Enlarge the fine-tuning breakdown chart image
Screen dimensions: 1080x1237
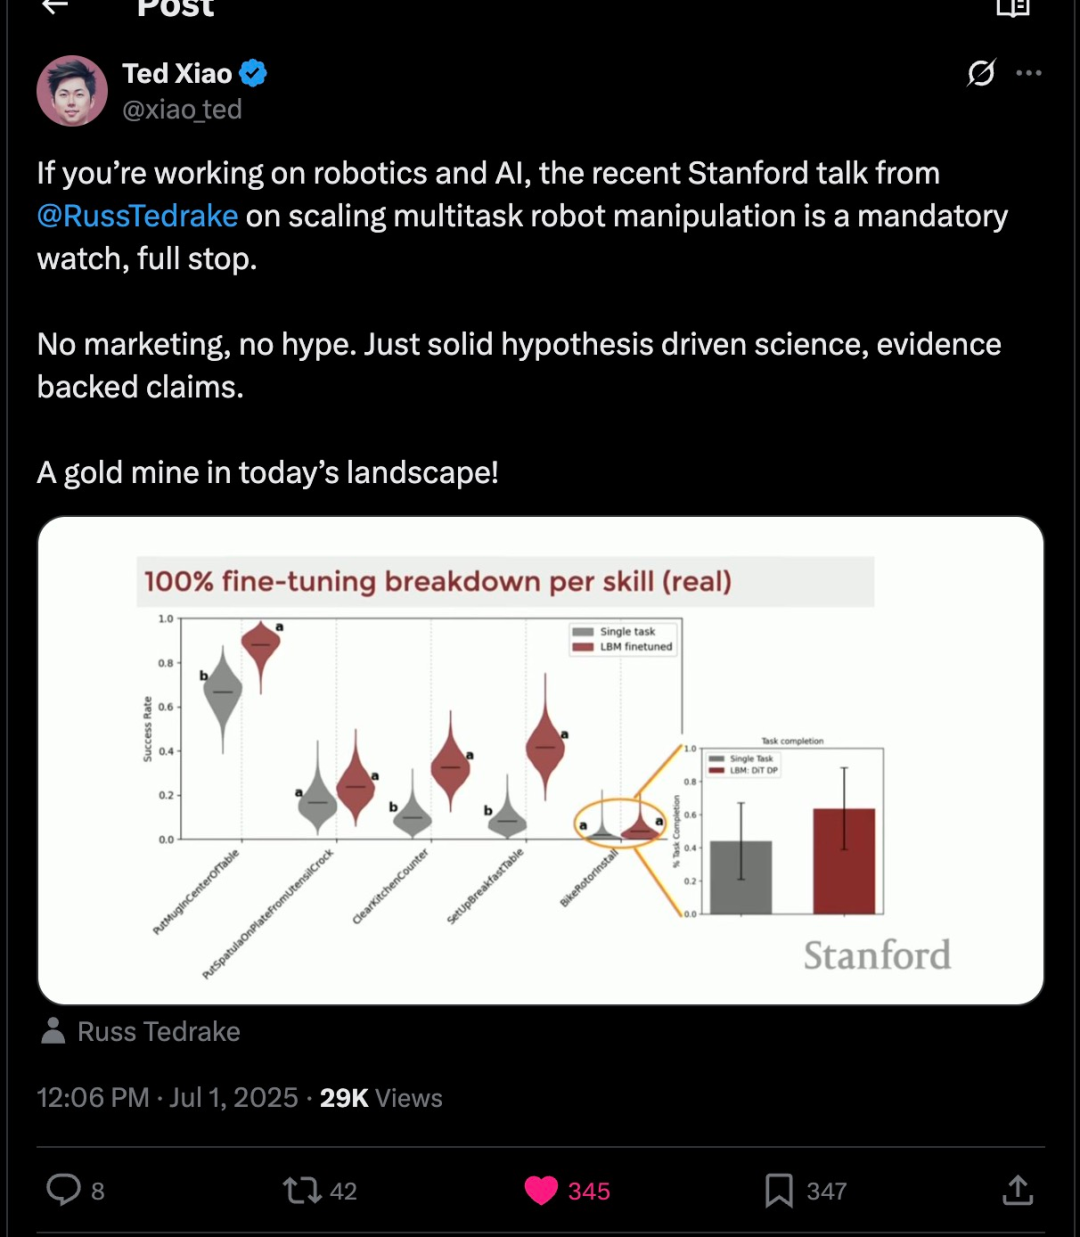tap(540, 760)
